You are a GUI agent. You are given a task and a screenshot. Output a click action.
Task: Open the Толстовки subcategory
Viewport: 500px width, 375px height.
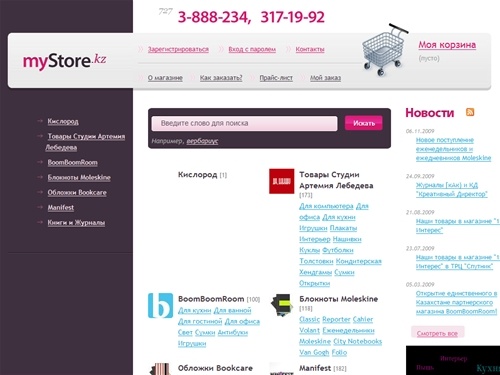[316, 261]
